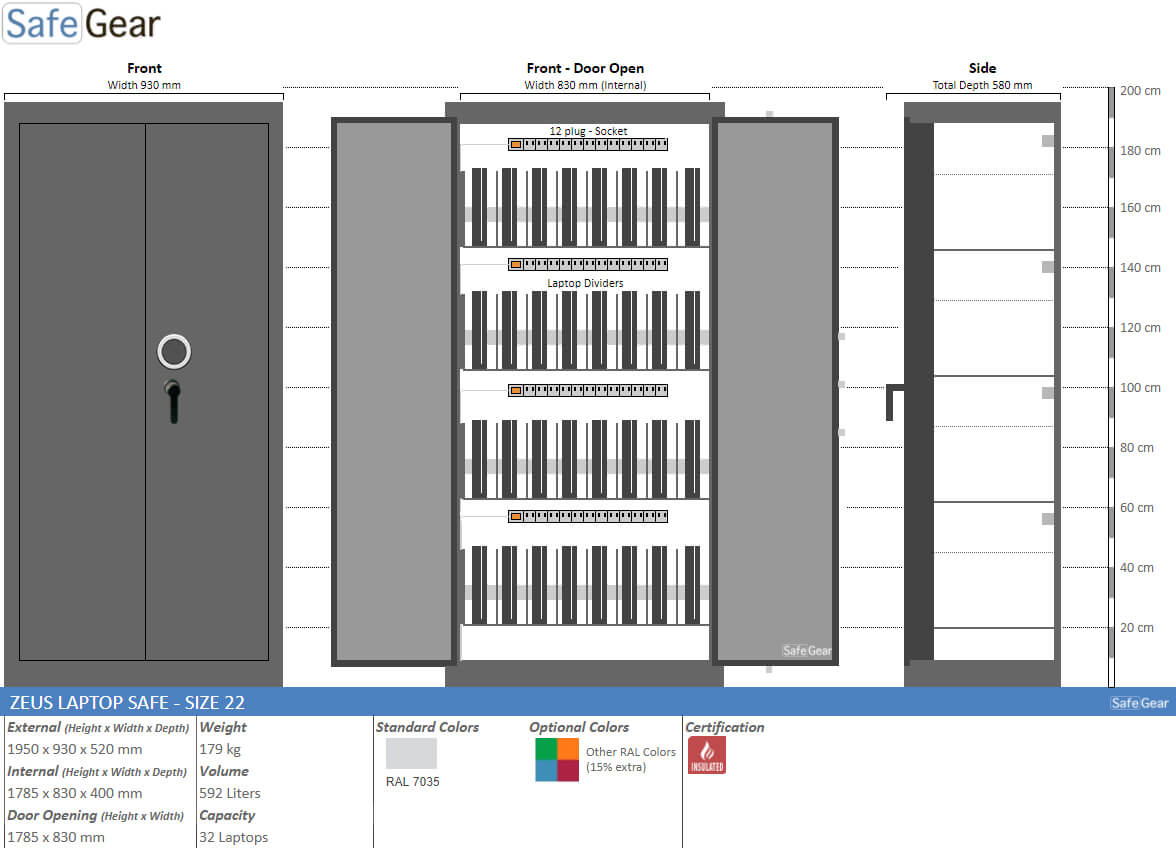Click the weight value "179 kg"
Viewport: 1176px width, 855px height.
click(x=220, y=749)
